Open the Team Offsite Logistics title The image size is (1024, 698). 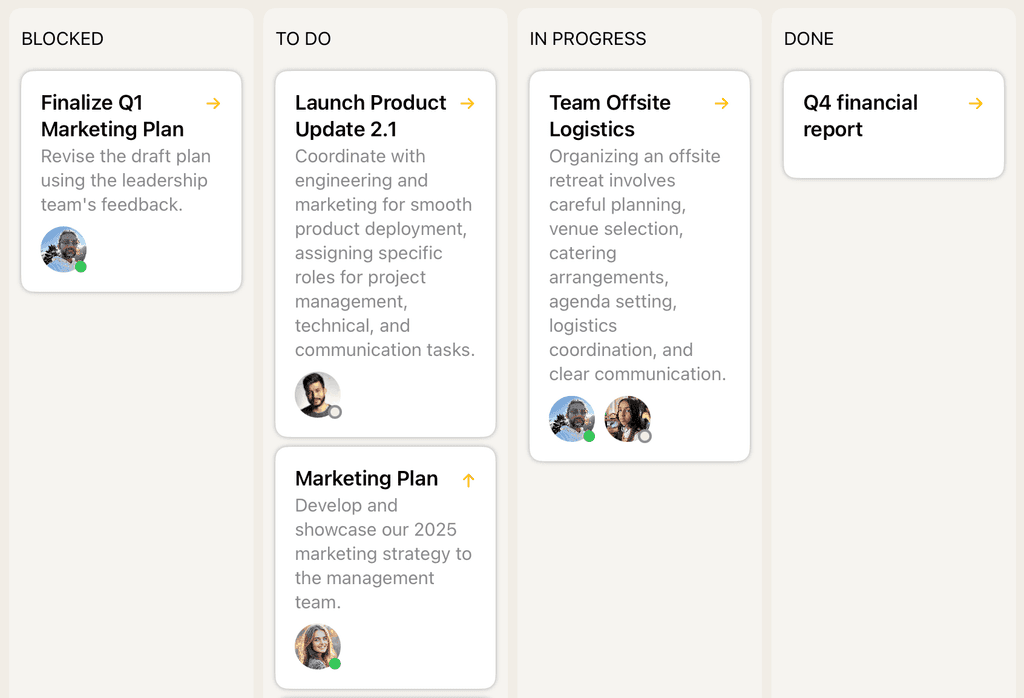tap(609, 116)
